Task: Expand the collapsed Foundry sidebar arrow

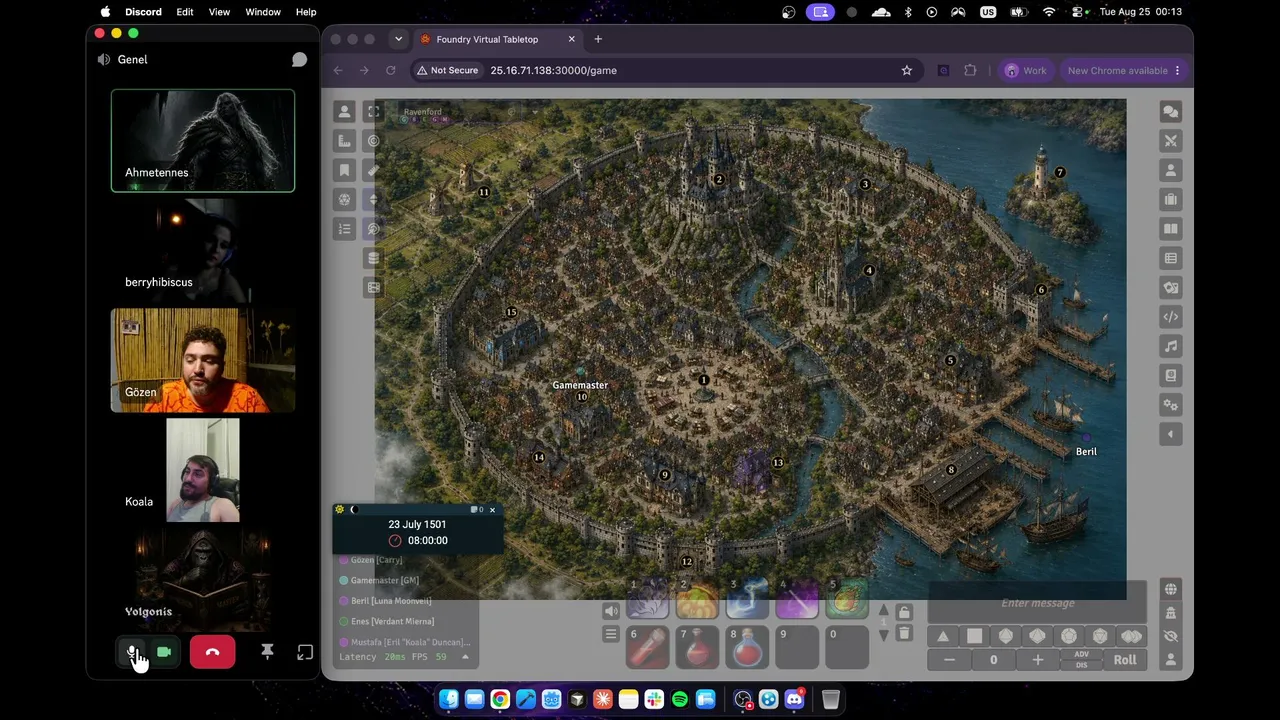Action: pos(1171,434)
